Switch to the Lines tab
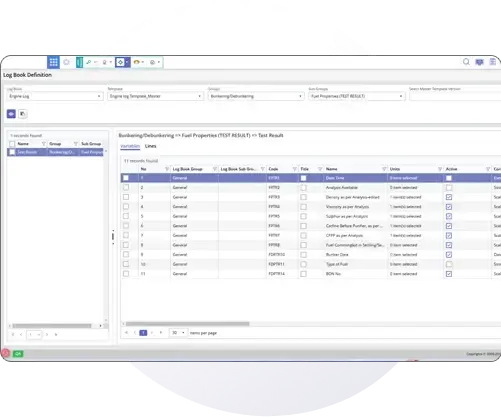The width and height of the screenshot is (501, 417). (150, 146)
